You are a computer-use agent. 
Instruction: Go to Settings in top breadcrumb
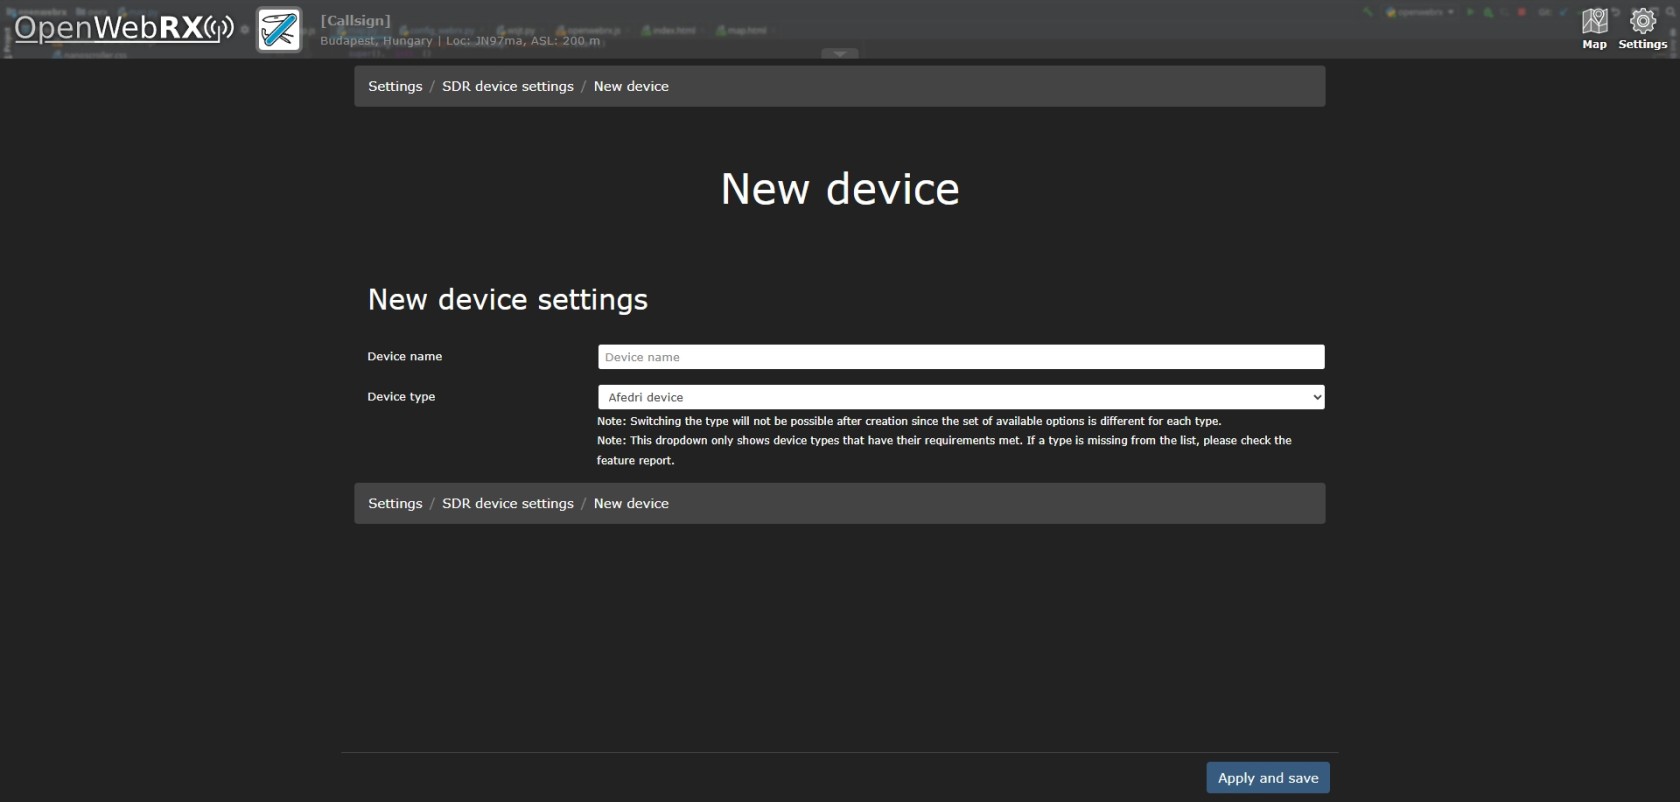point(395,86)
